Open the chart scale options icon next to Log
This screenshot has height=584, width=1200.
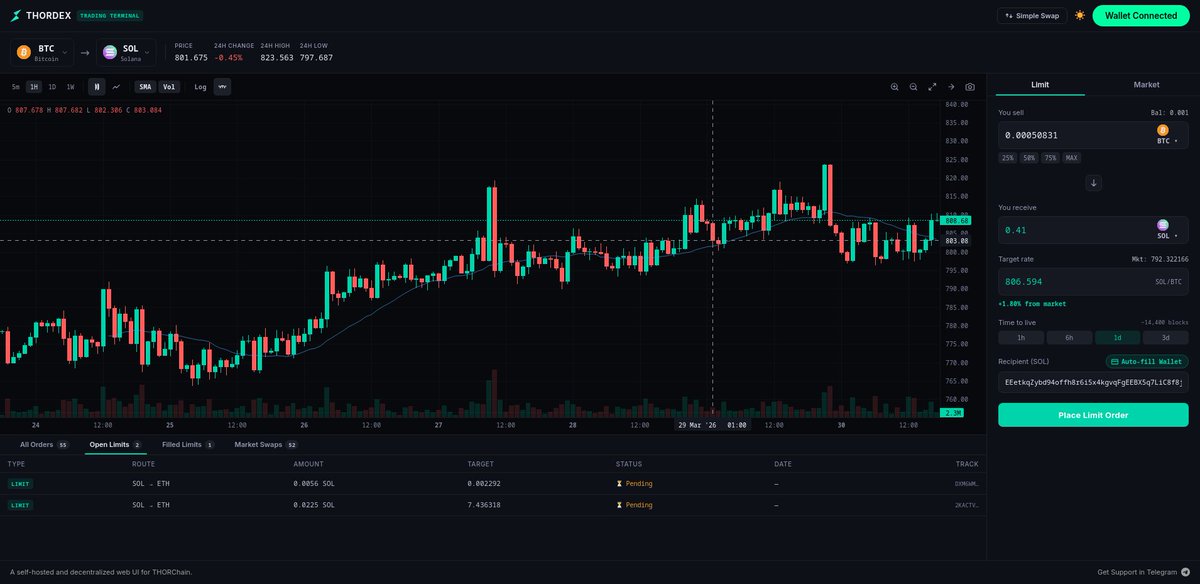coord(222,87)
